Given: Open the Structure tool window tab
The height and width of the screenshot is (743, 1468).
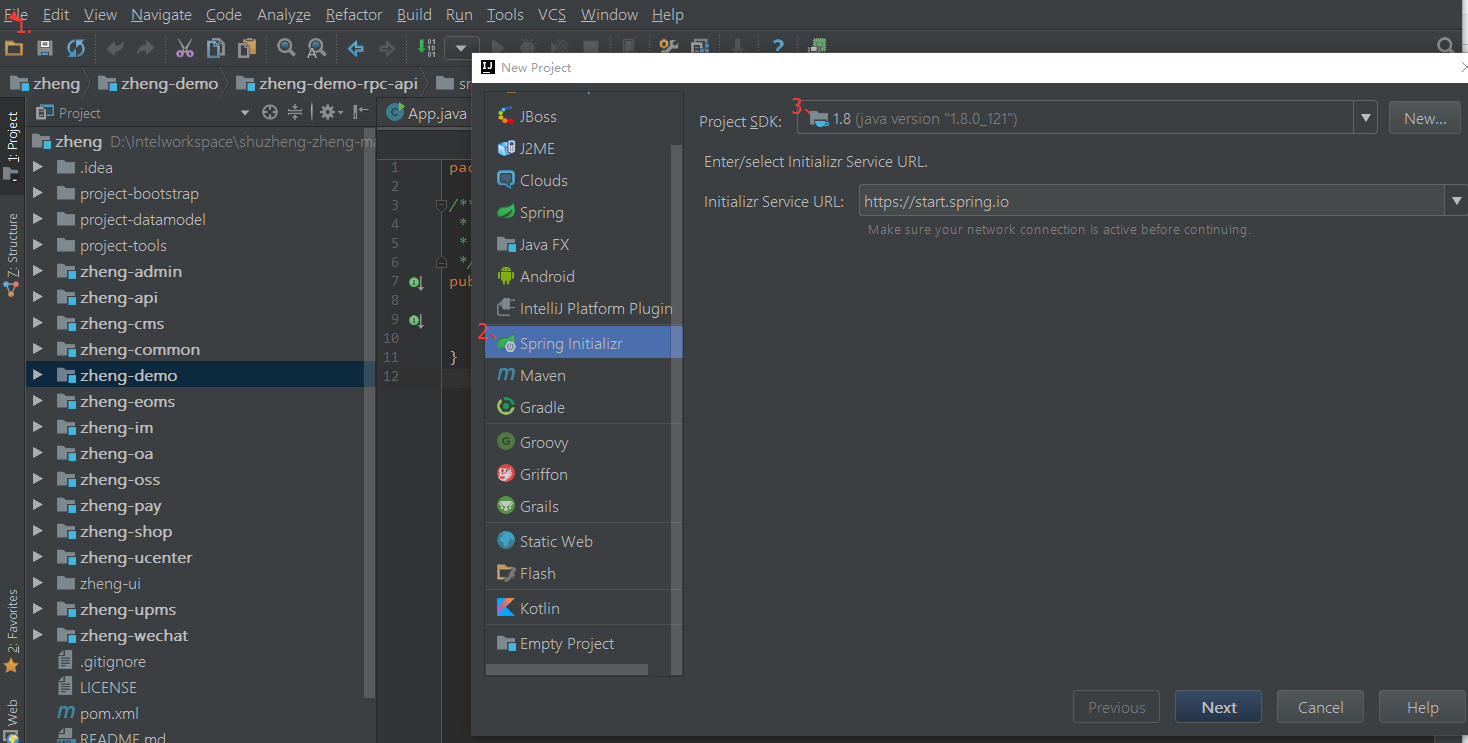Looking at the screenshot, I should [12, 255].
